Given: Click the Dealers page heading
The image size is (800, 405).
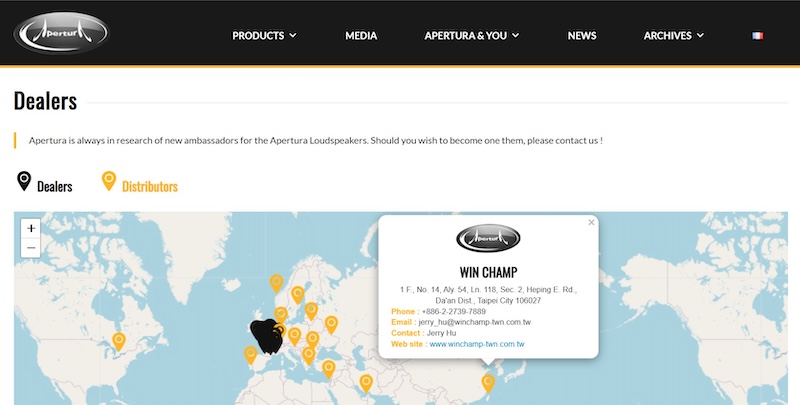Looking at the screenshot, I should tap(45, 101).
